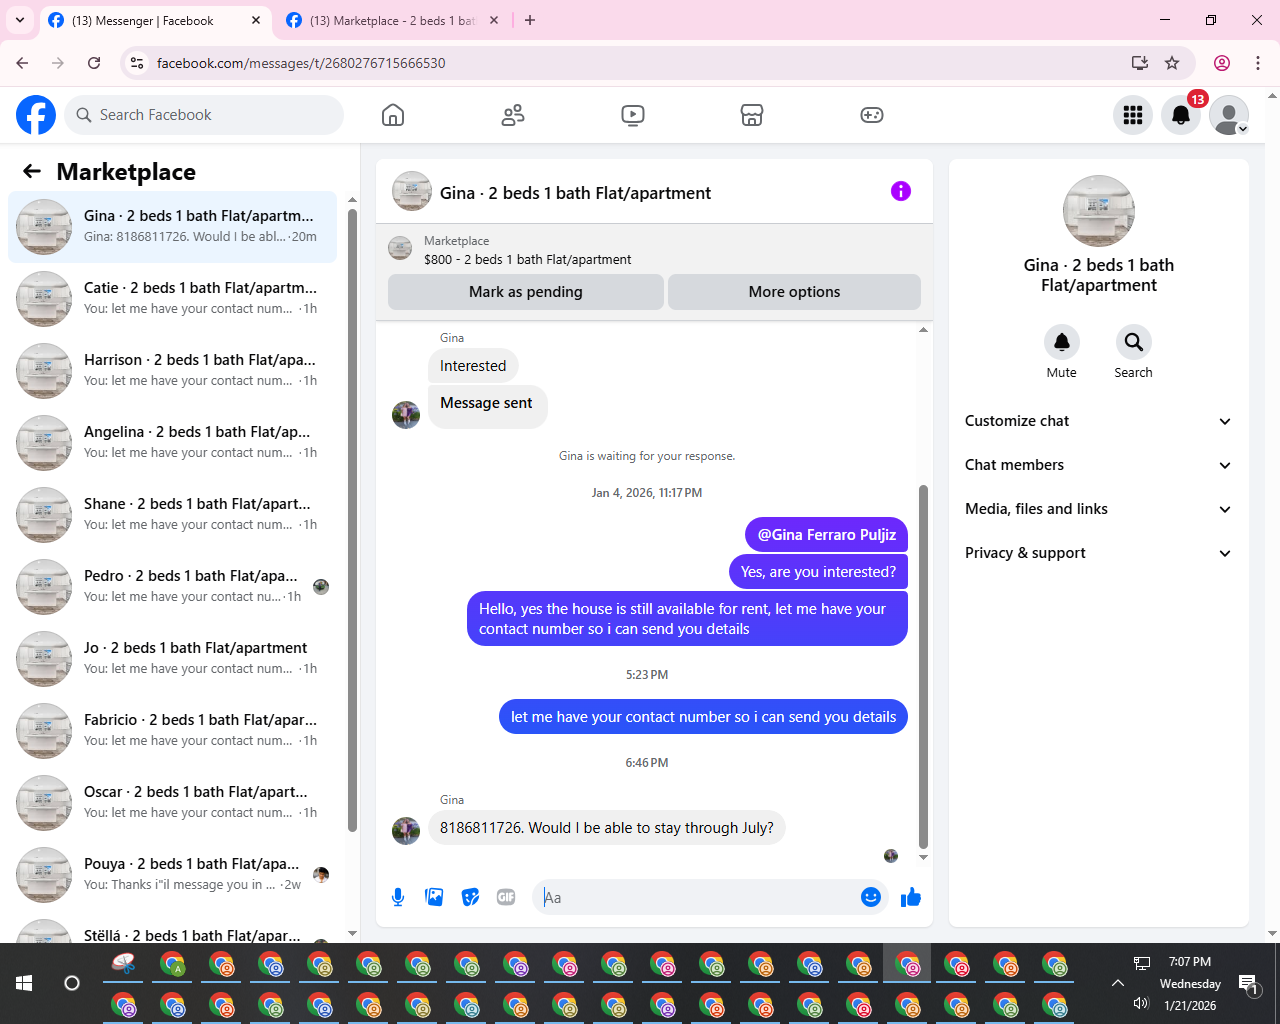Click the install app icon in address bar
The height and width of the screenshot is (1024, 1280).
tap(1140, 63)
